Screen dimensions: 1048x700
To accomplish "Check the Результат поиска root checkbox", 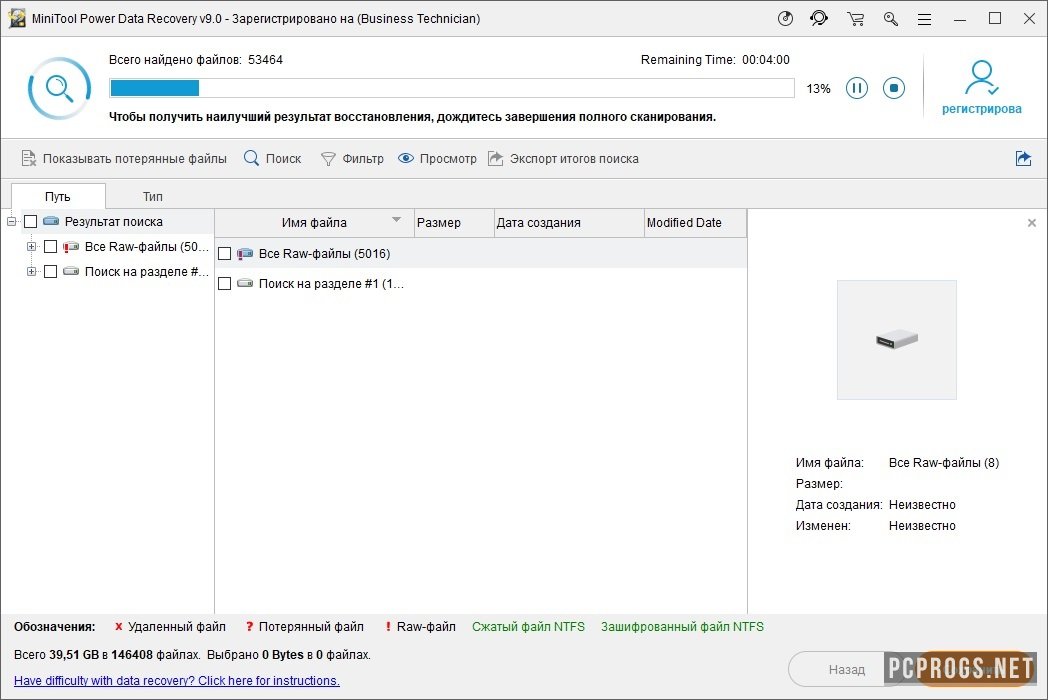I will [x=31, y=222].
